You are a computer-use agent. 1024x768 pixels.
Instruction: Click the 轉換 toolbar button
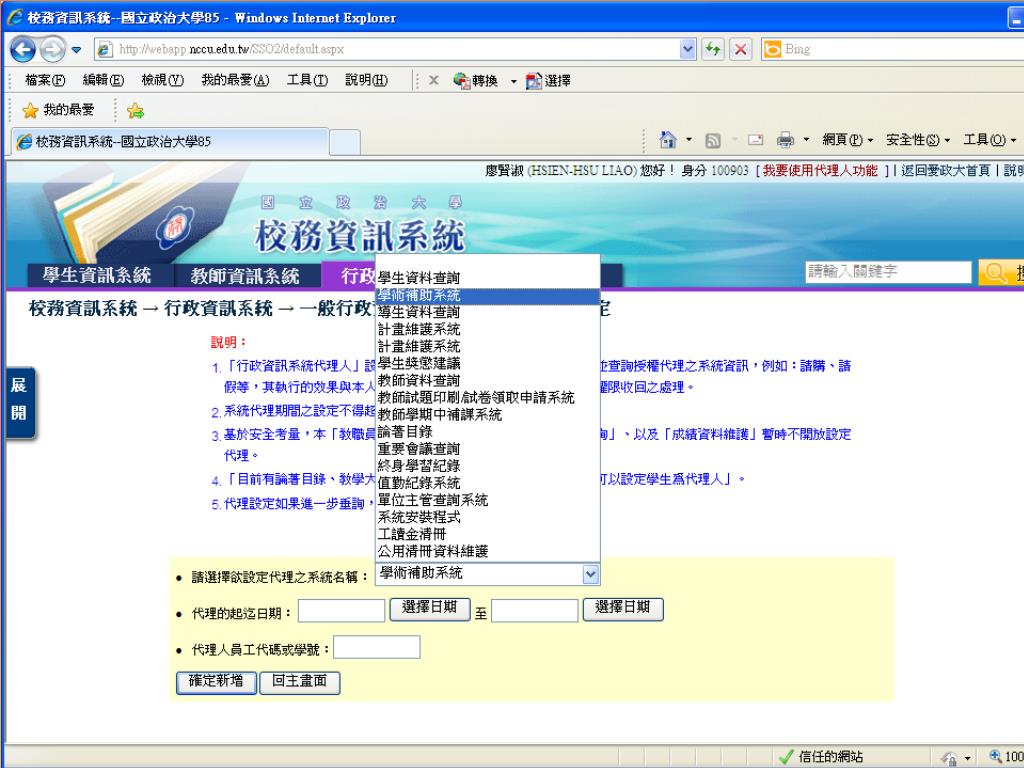coord(475,80)
